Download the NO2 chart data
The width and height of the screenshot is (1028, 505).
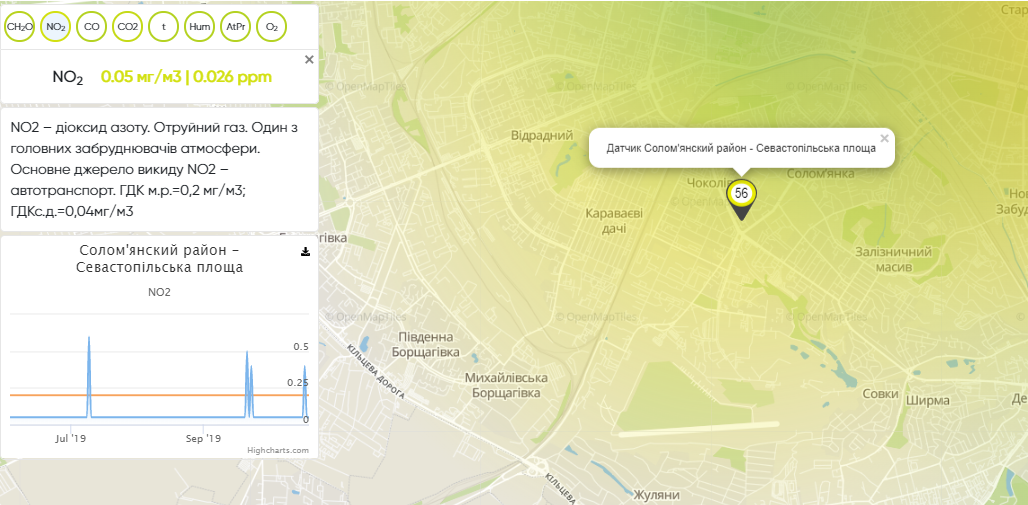pos(305,252)
